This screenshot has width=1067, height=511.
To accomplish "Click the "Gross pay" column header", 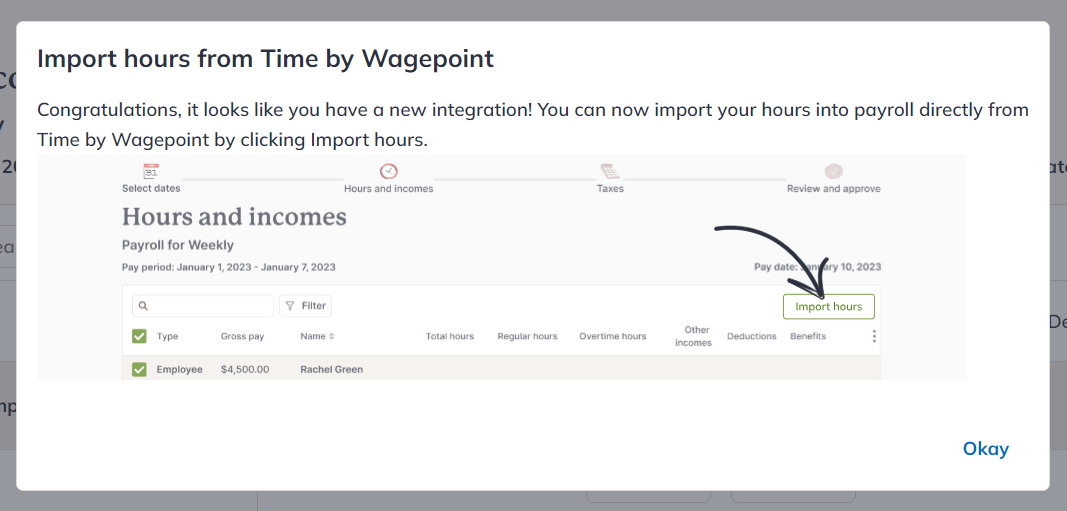I will (242, 336).
